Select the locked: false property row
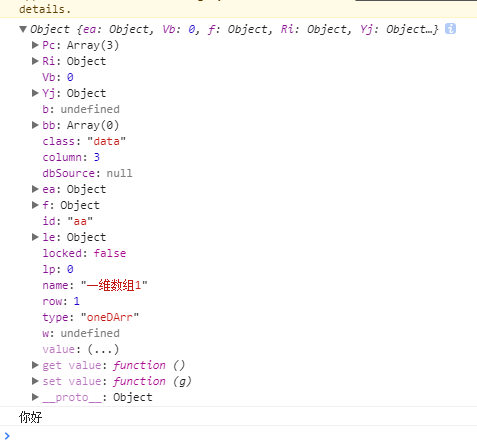Viewport: 477px width, 447px height. (x=84, y=253)
